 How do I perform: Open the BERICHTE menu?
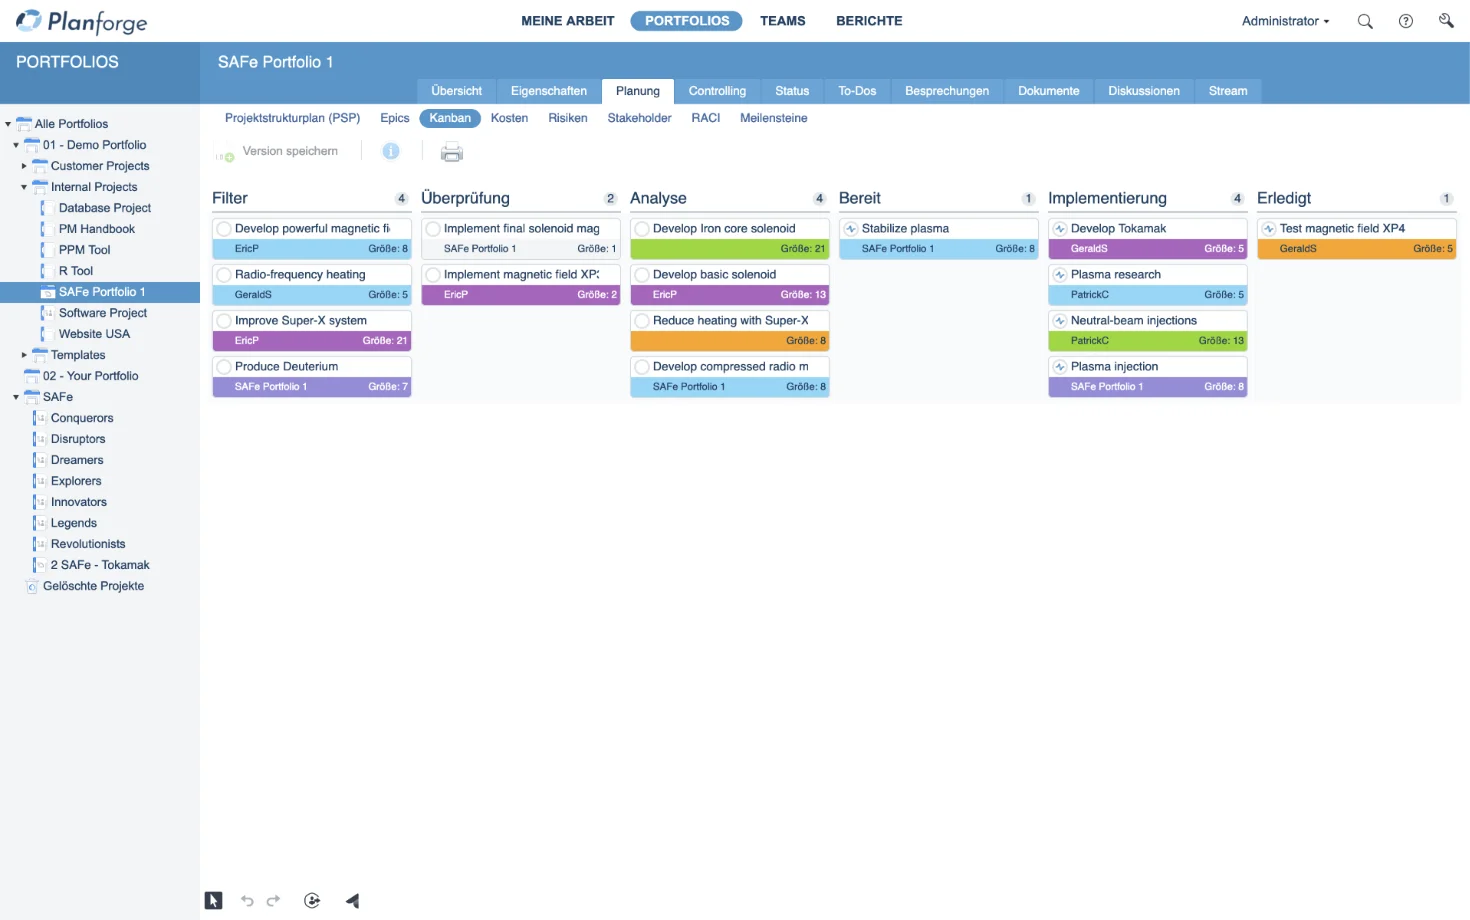869,21
